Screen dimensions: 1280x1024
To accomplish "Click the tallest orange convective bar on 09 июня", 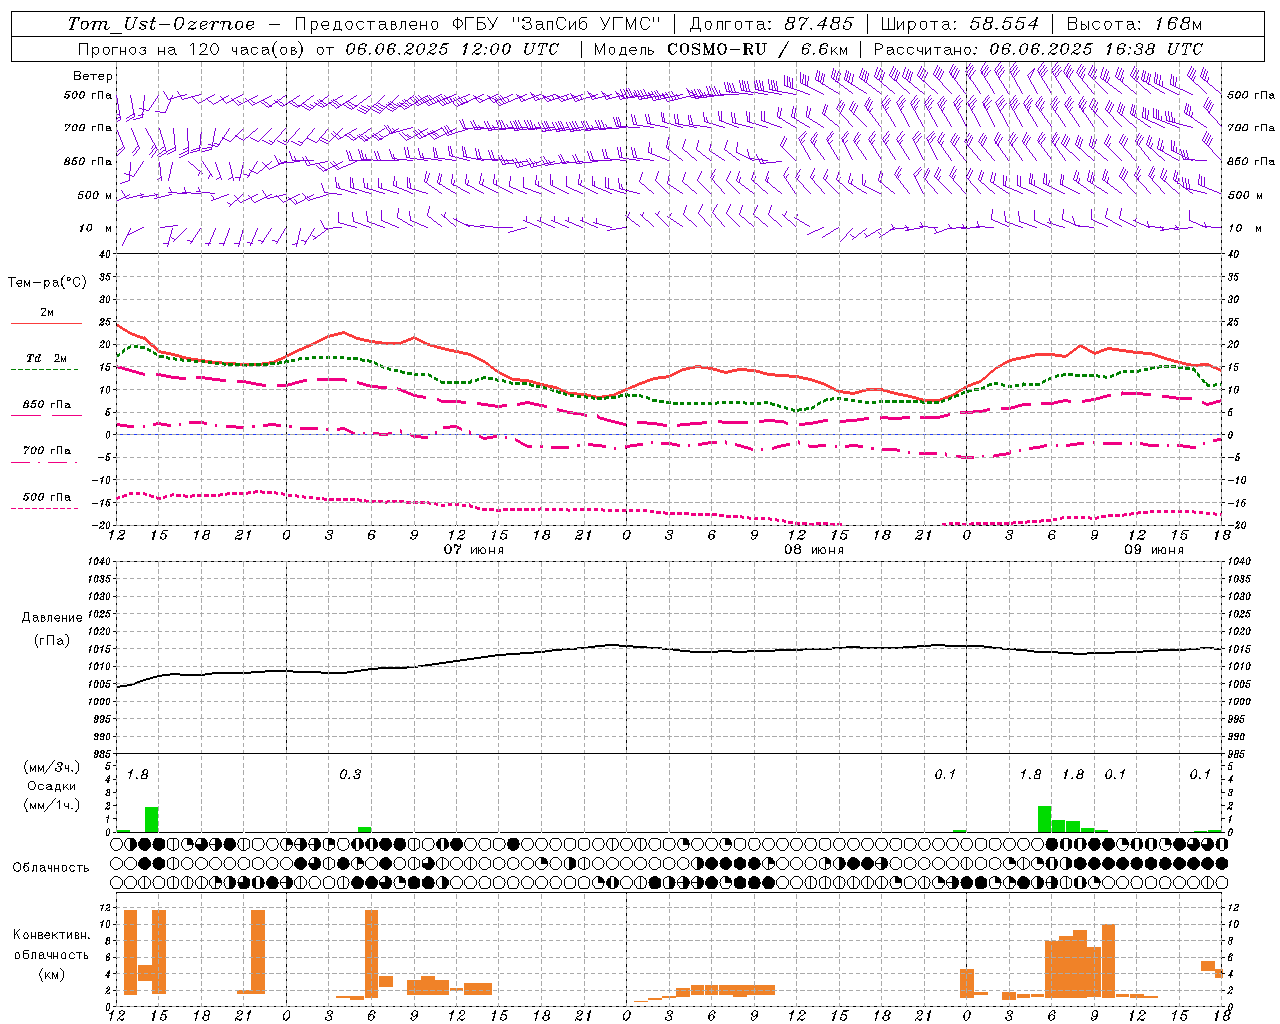I will pos(1108,961).
